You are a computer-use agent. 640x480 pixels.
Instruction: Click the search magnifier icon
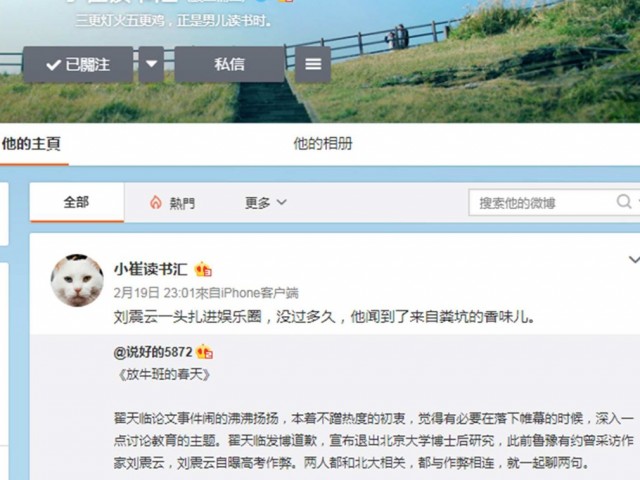pyautogui.click(x=624, y=202)
